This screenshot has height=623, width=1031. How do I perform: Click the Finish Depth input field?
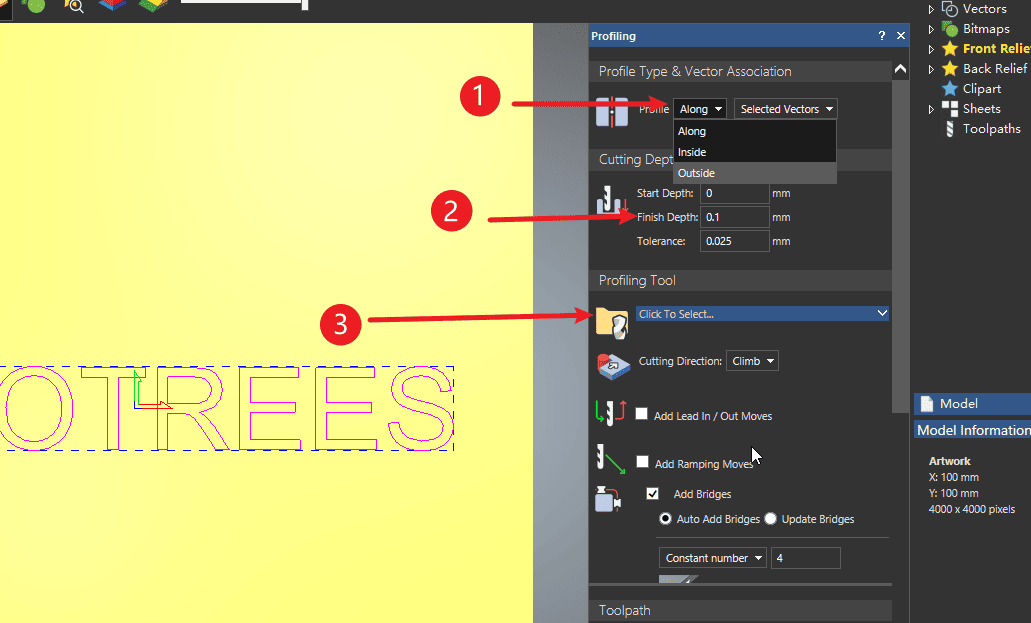click(x=734, y=217)
